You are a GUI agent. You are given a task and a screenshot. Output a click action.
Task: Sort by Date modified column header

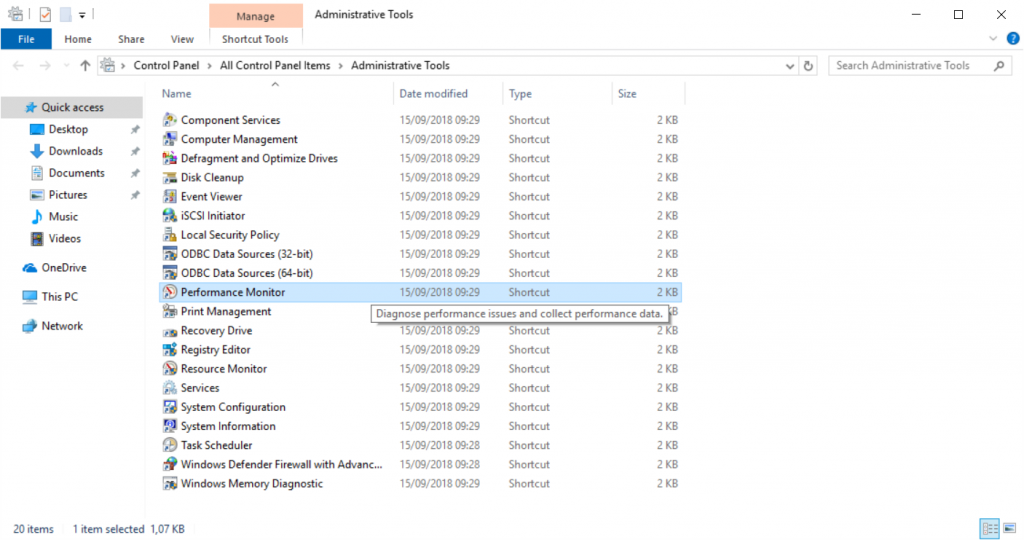pos(448,93)
